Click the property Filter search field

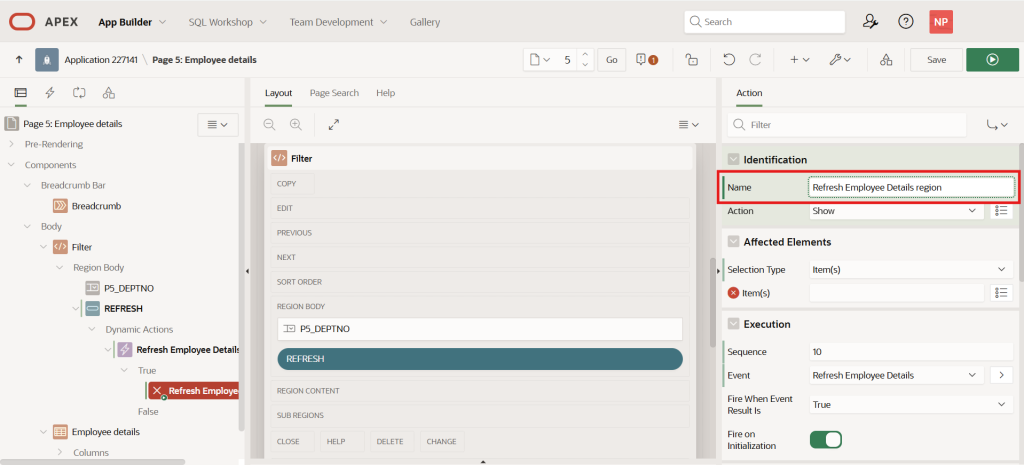847,124
